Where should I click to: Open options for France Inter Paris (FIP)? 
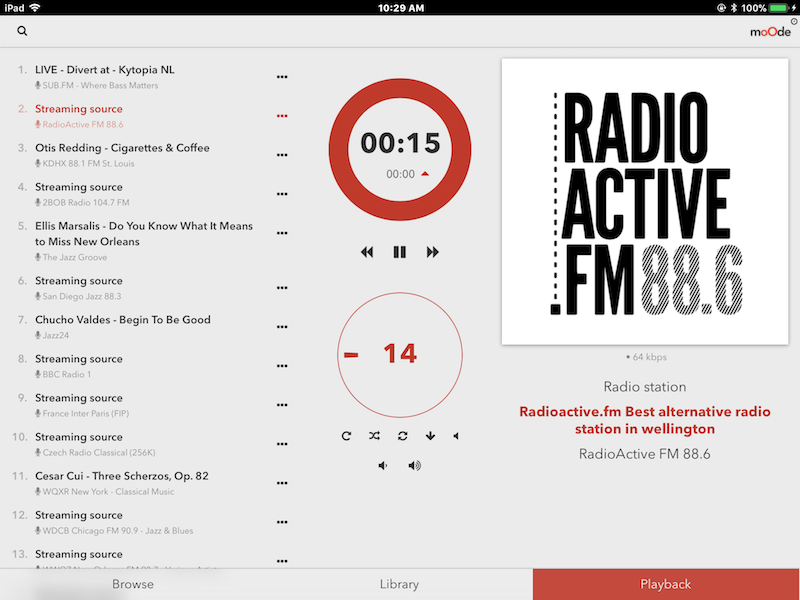point(282,405)
